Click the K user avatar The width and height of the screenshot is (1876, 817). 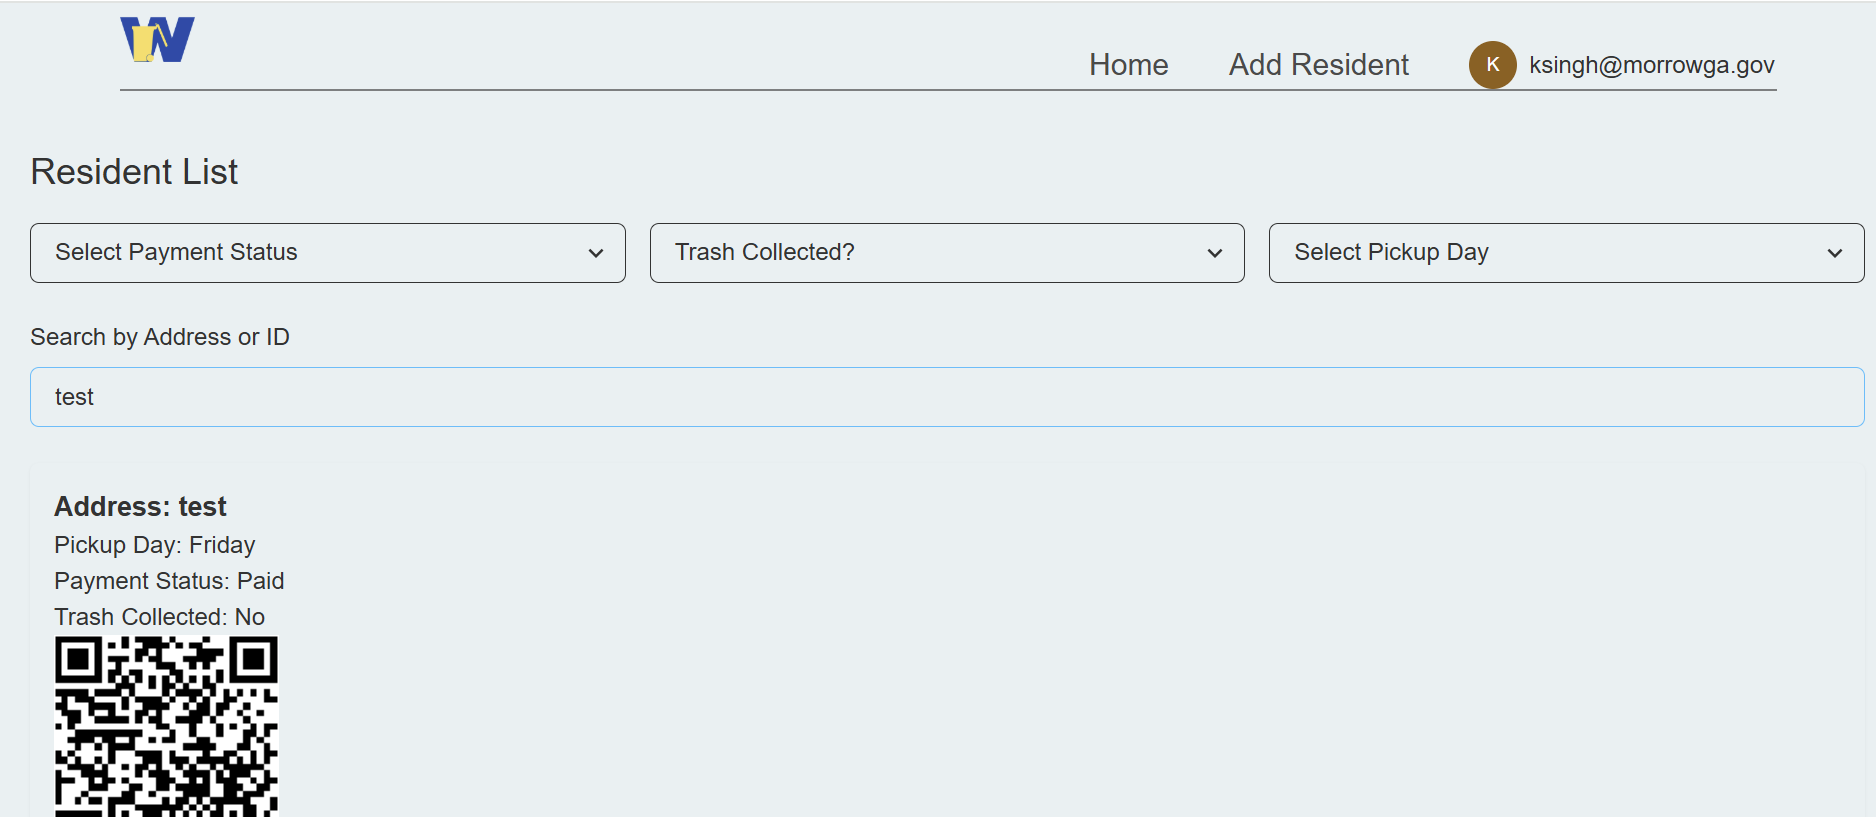[1492, 65]
